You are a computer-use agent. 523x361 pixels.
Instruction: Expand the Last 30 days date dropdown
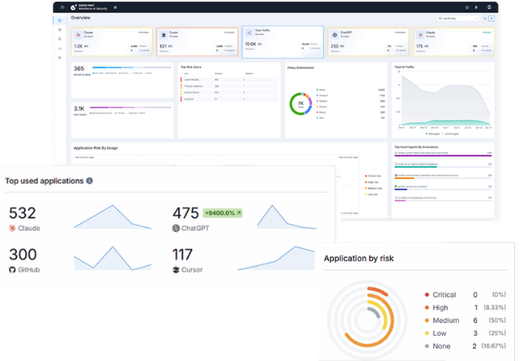[458, 18]
